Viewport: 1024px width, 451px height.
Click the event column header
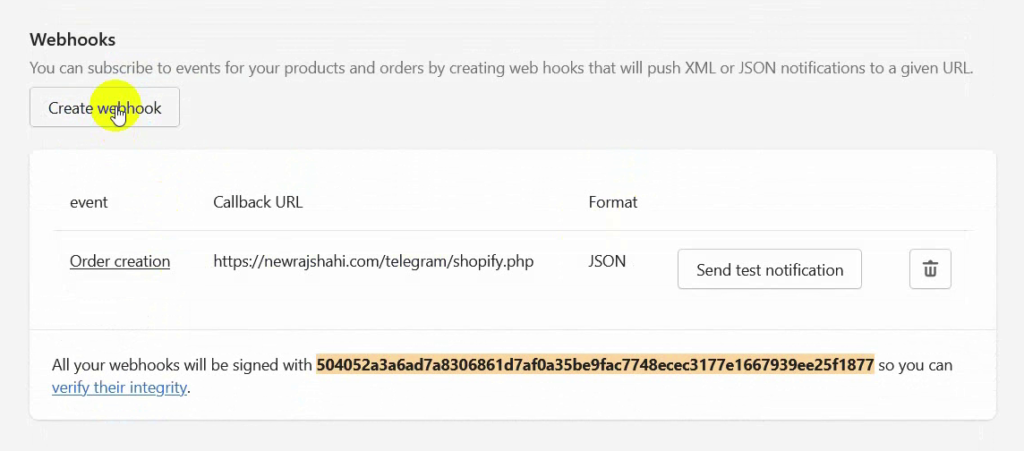click(89, 202)
